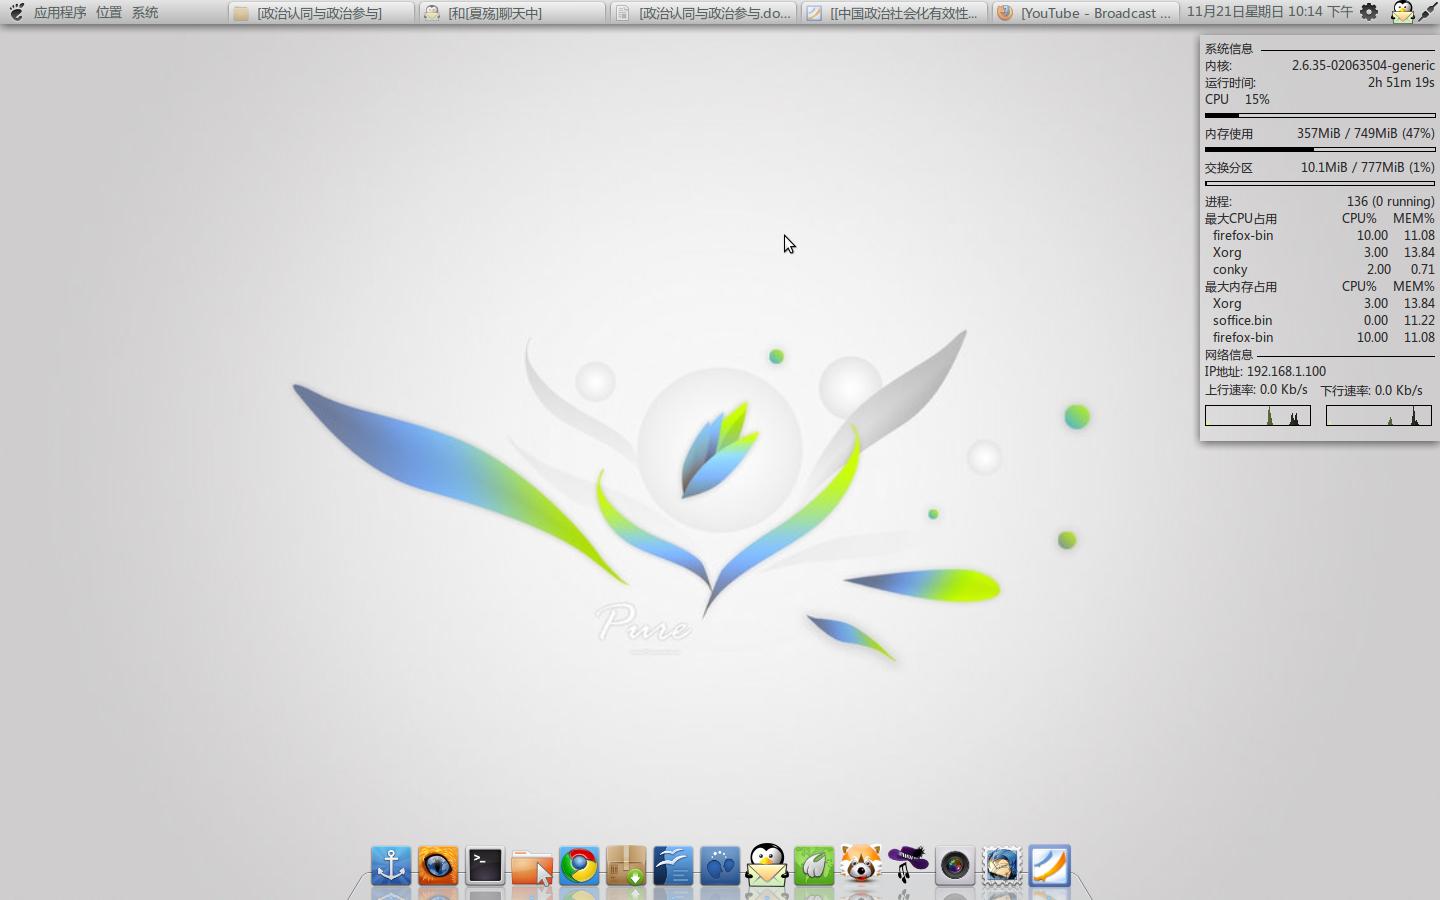
Task: Click the 下行速率 download speed graph
Action: coord(1379,415)
